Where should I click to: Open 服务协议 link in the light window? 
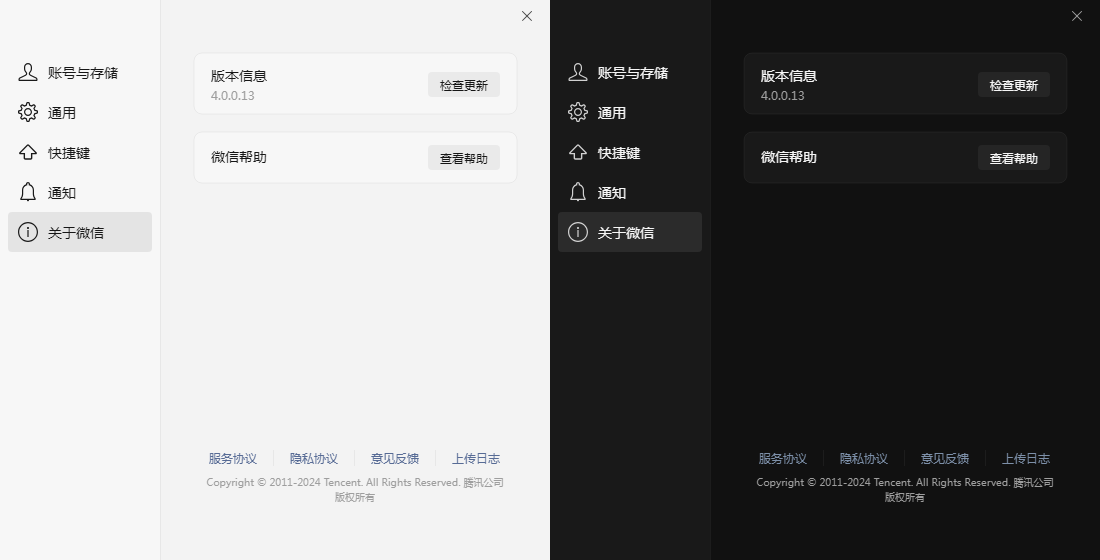point(233,458)
